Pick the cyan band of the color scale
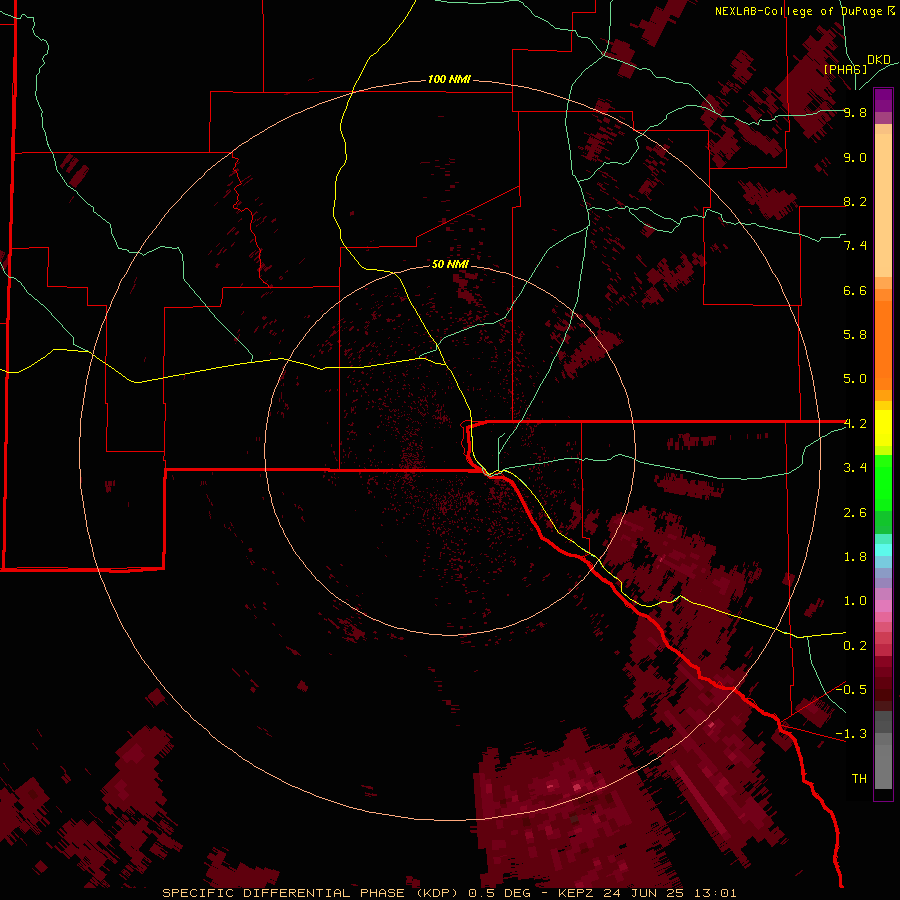This screenshot has height=900, width=900. point(883,550)
